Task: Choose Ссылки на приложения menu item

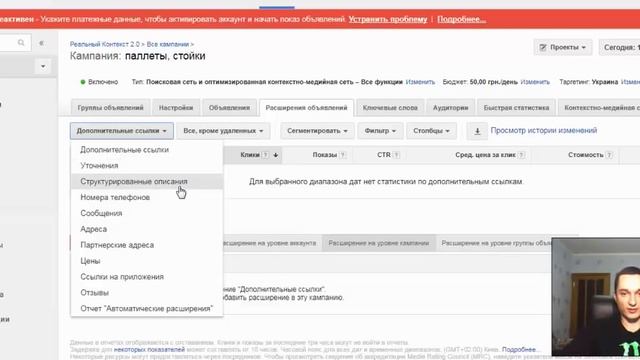Action: (x=147, y=277)
